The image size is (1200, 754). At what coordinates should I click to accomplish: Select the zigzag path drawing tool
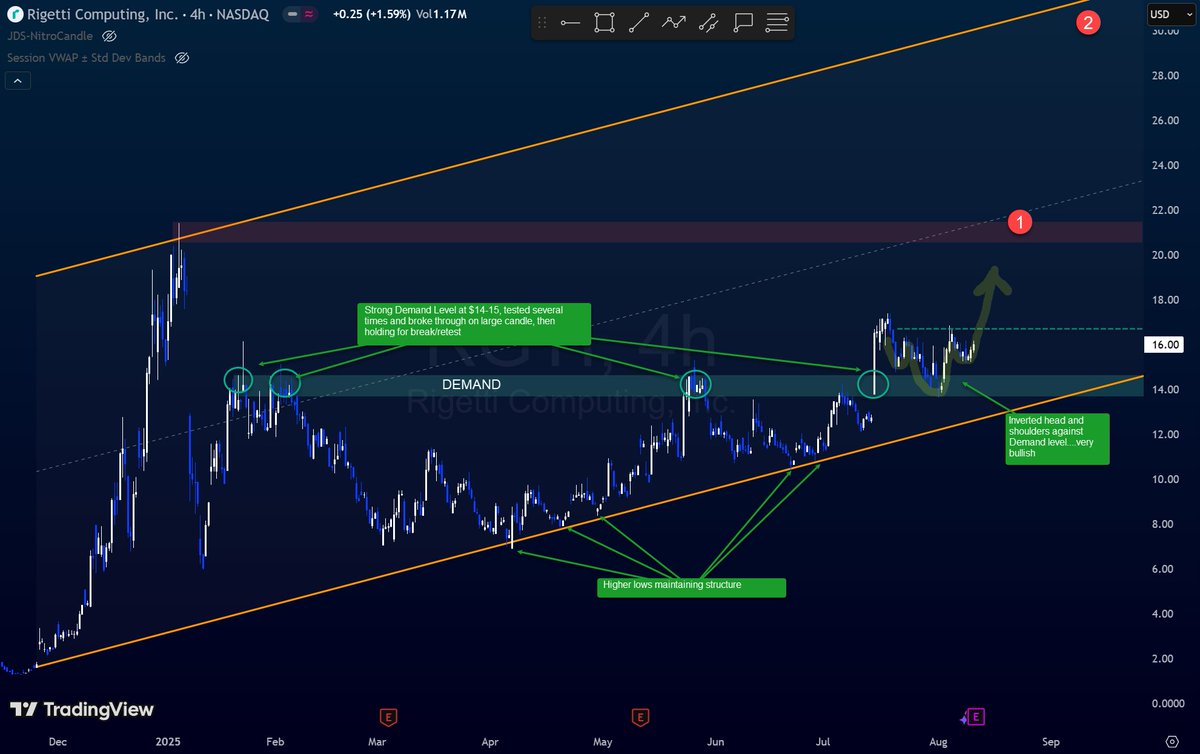[673, 22]
